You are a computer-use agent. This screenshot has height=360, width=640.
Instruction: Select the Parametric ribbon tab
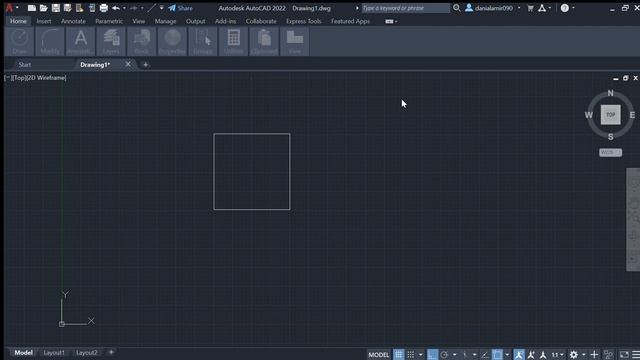coord(109,21)
